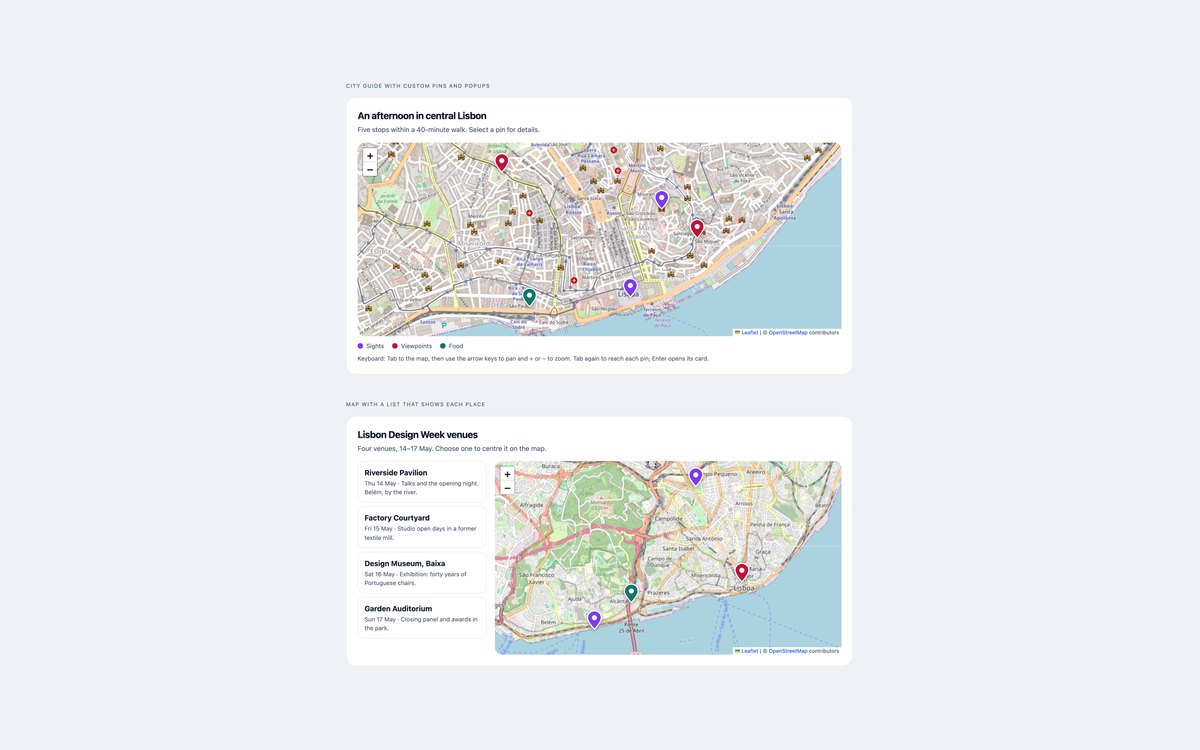The width and height of the screenshot is (1200, 750).
Task: Click the heading 'Lisbon Design Week venues'
Action: (418, 435)
